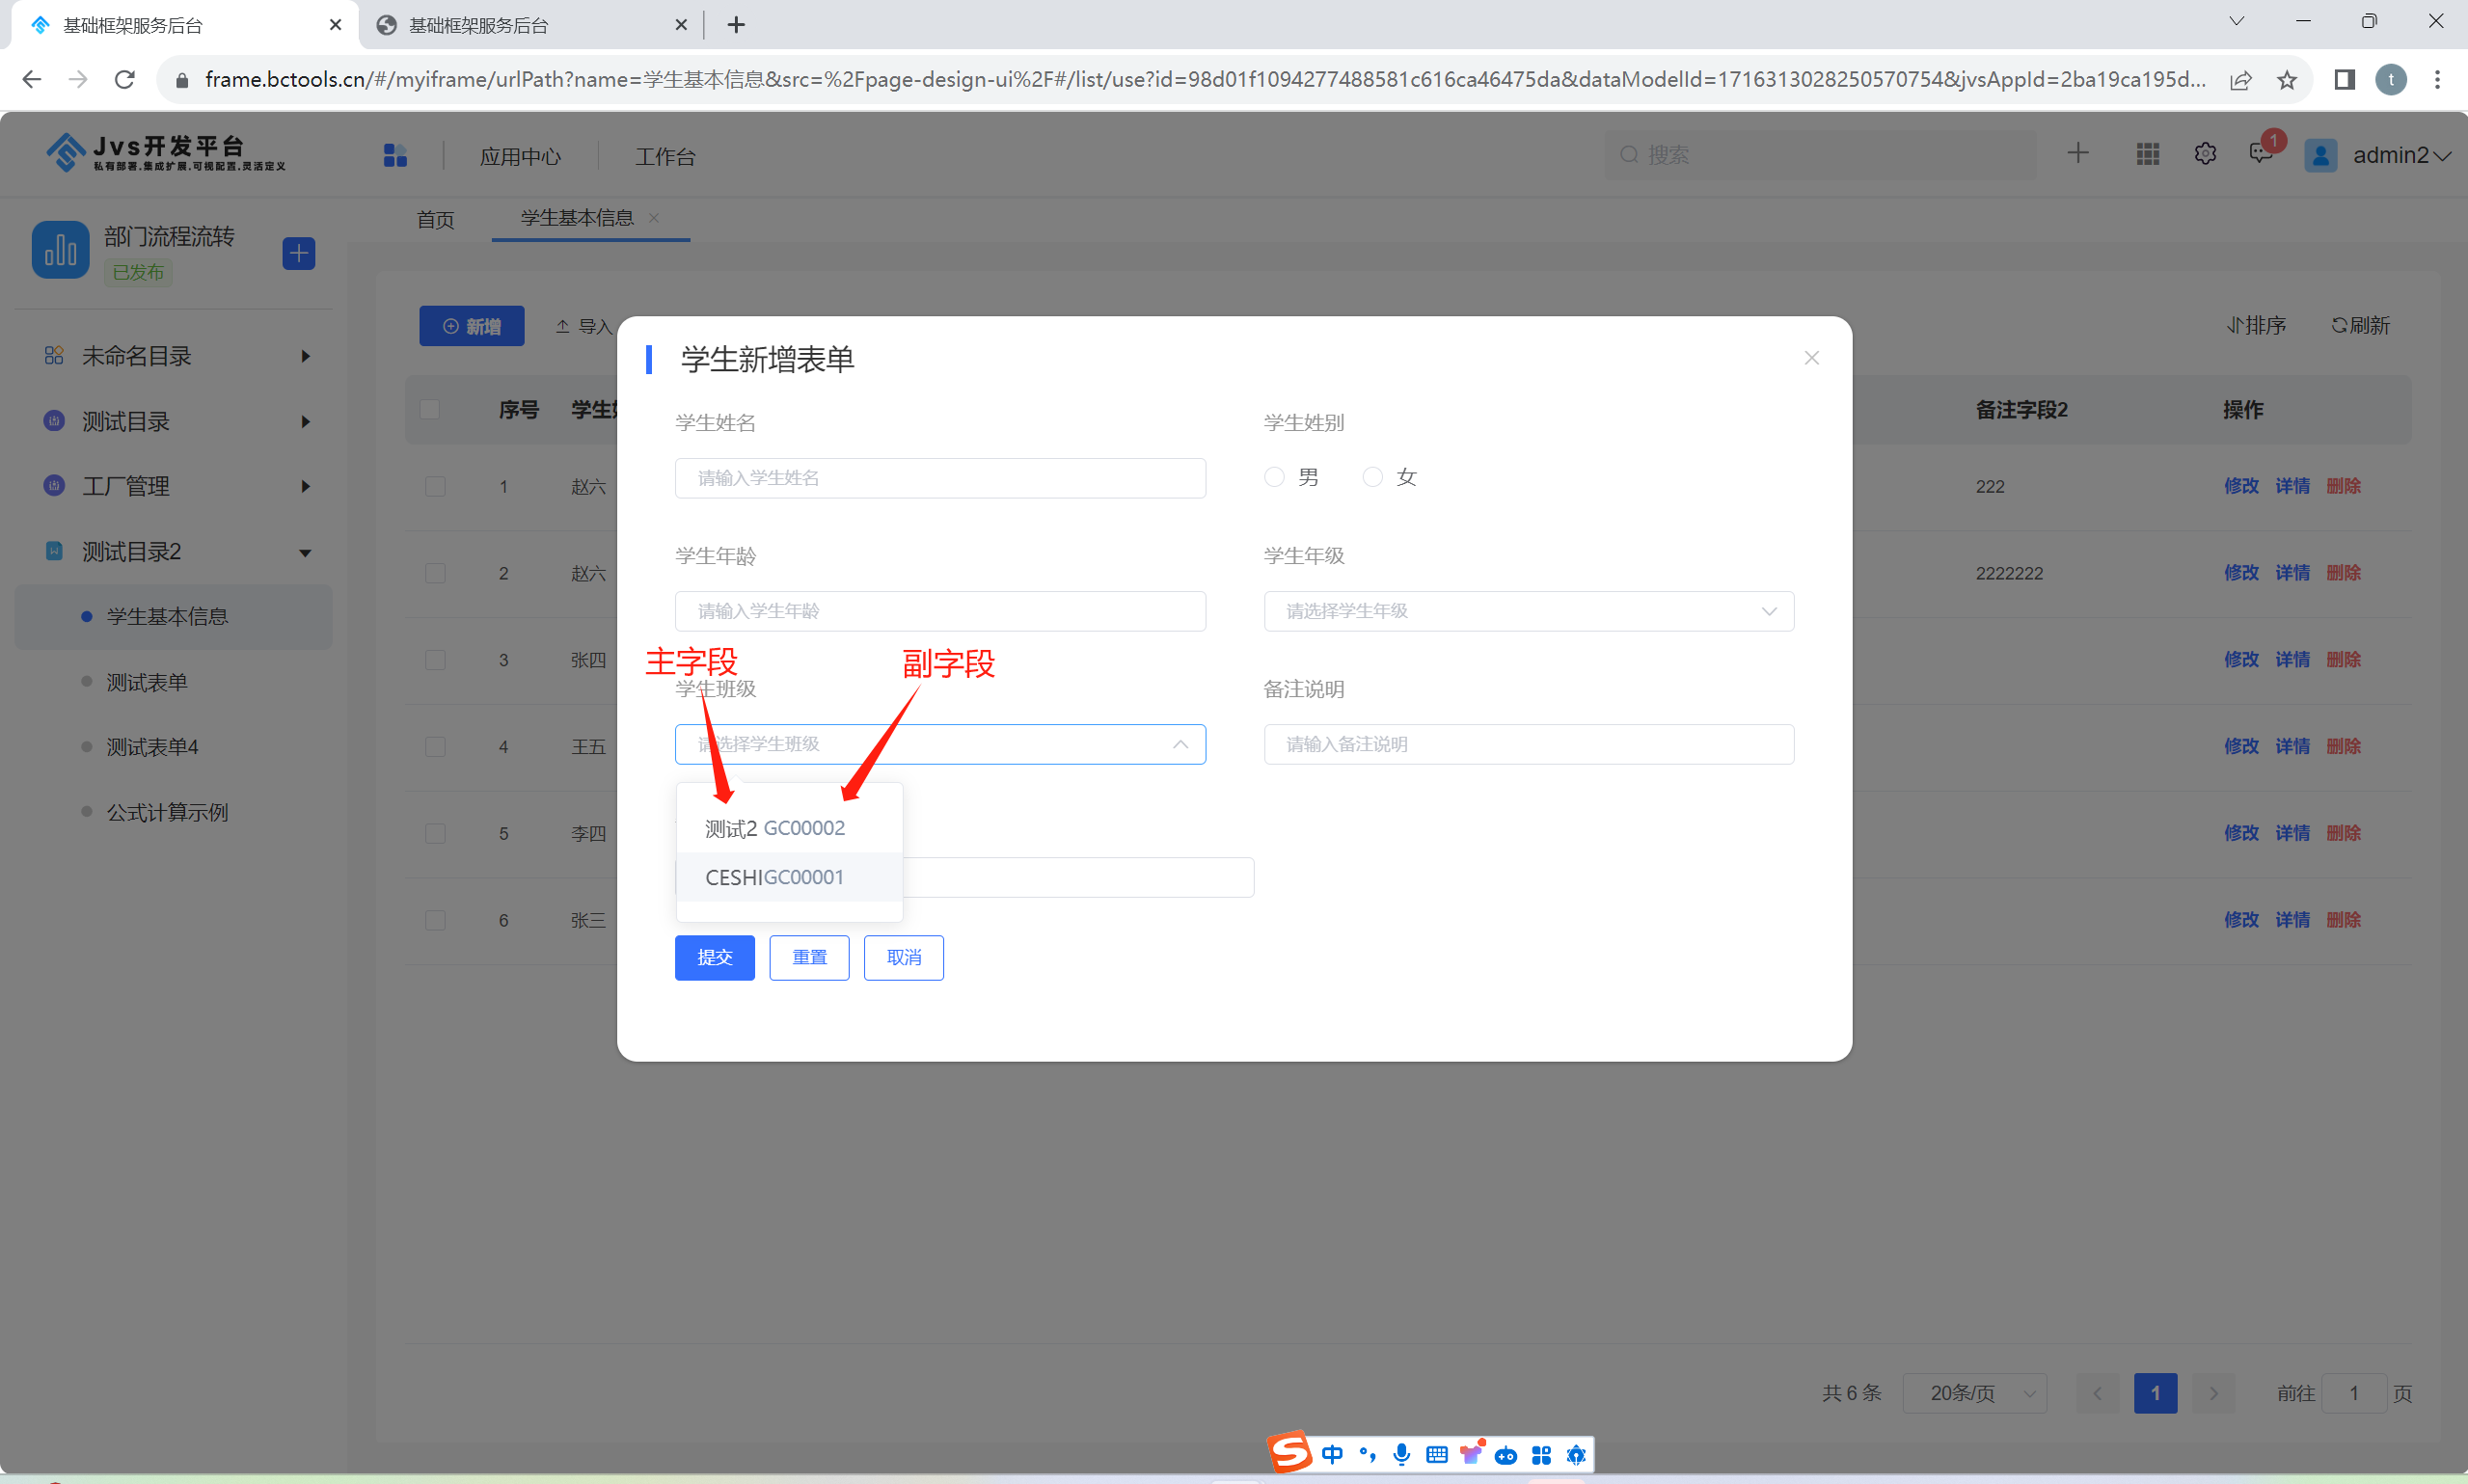
Task: Open the Sogou virtual keyboard icon
Action: coord(1436,1454)
